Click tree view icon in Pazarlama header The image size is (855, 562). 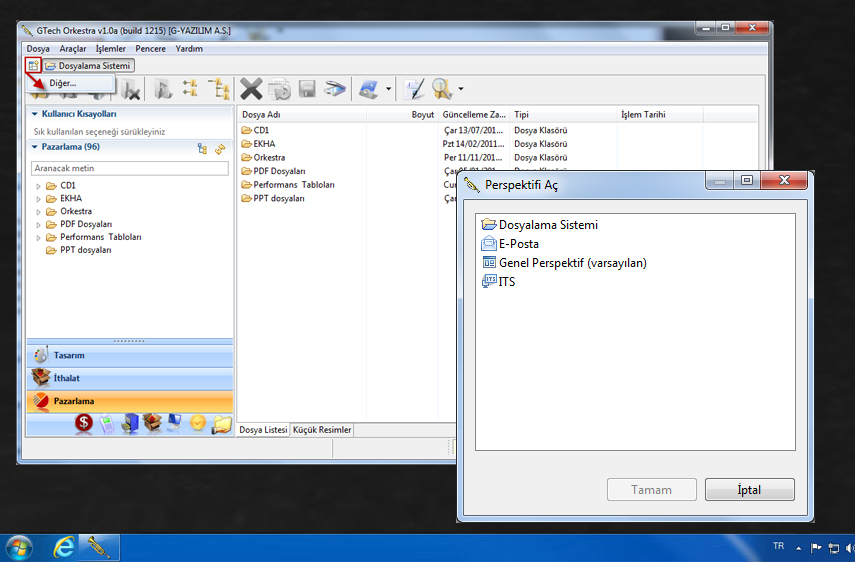(x=202, y=148)
